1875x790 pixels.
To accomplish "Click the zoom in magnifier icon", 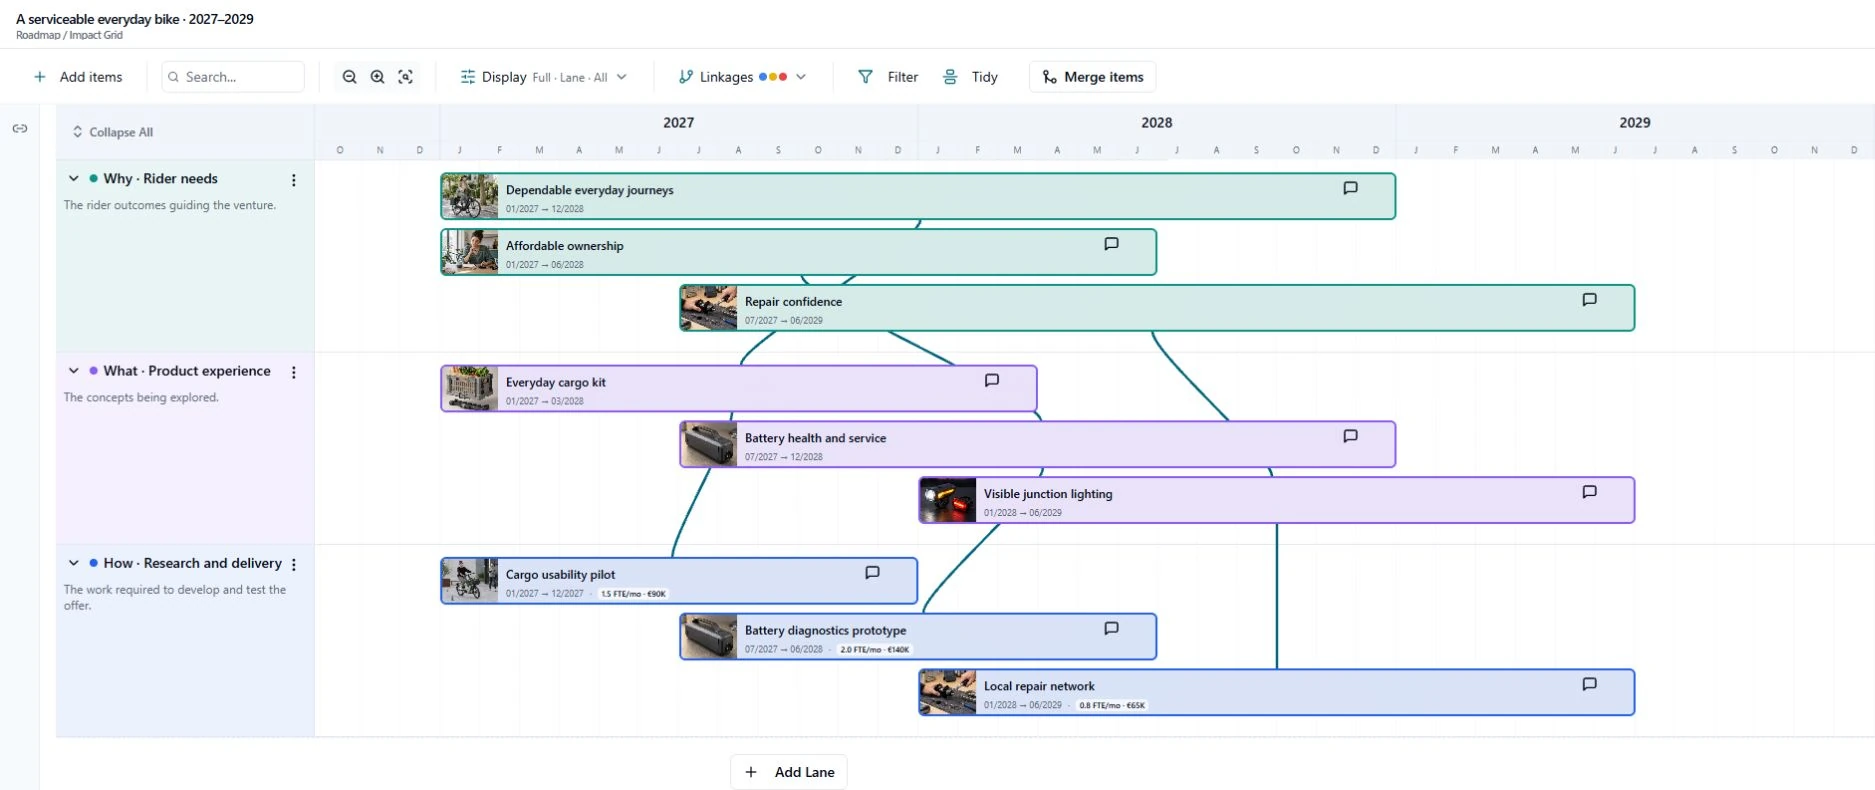I will pos(377,77).
